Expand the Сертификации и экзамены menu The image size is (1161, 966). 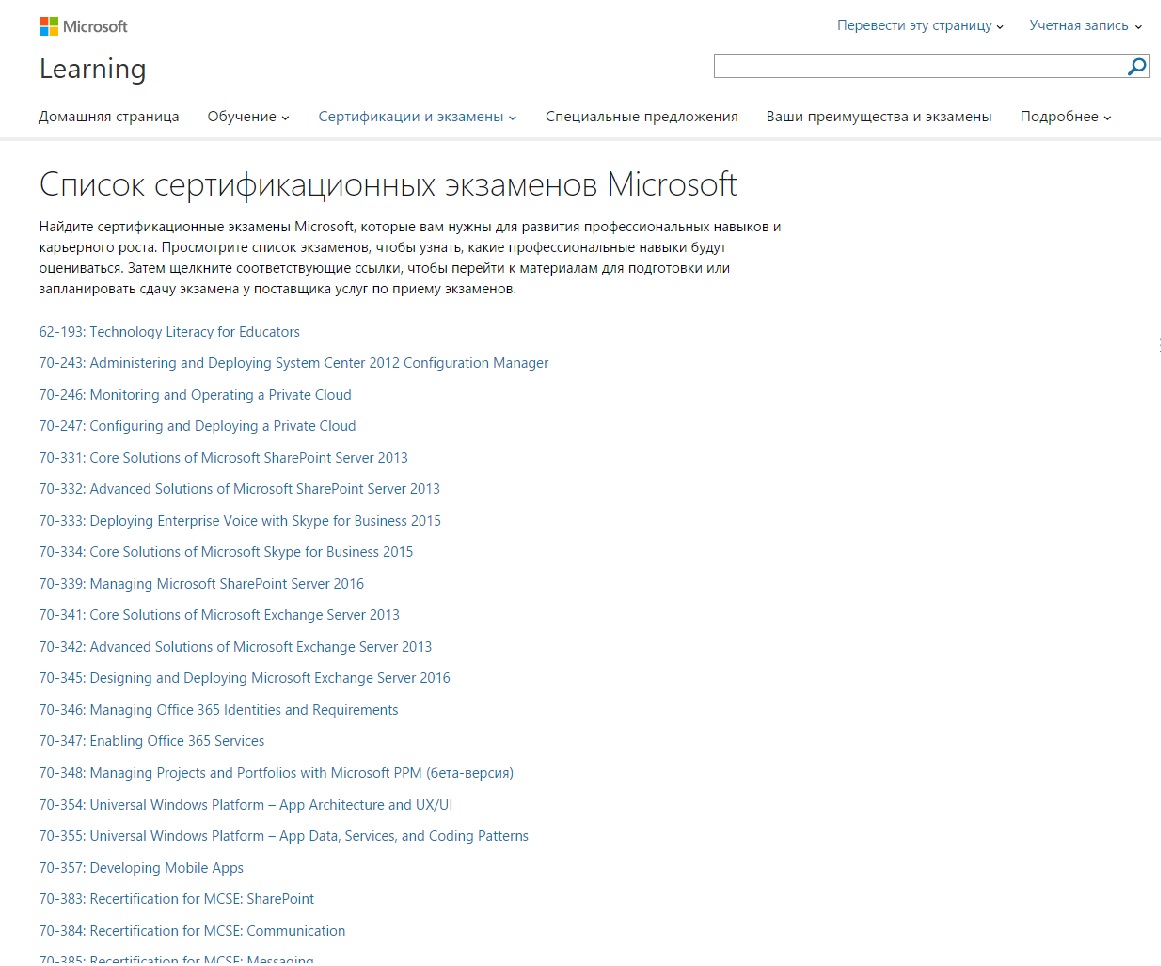[417, 116]
